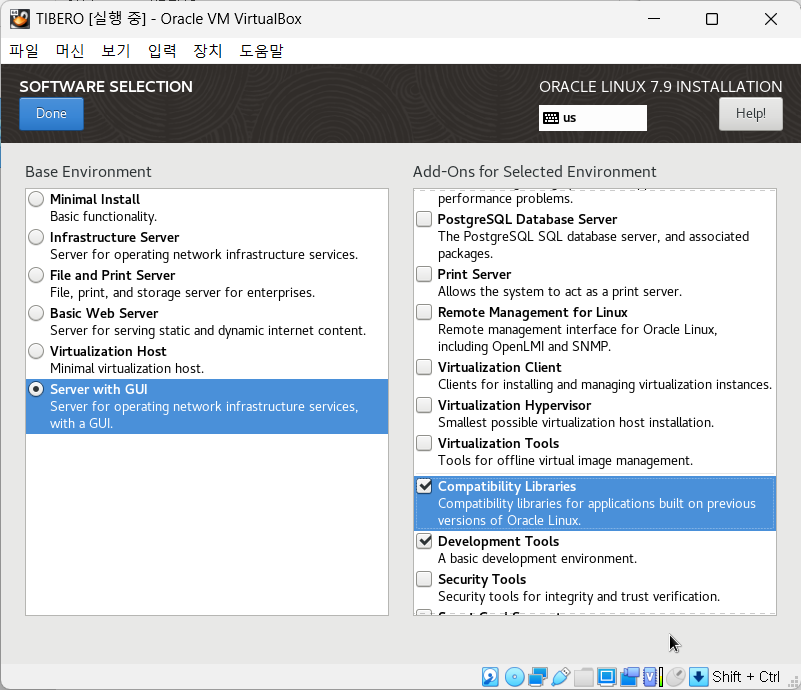Open the 장치 menu
The width and height of the screenshot is (801, 690).
click(208, 51)
